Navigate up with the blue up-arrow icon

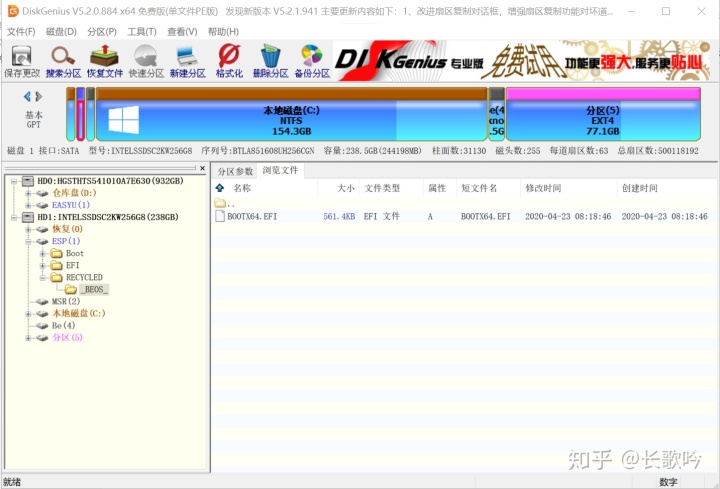tap(220, 188)
